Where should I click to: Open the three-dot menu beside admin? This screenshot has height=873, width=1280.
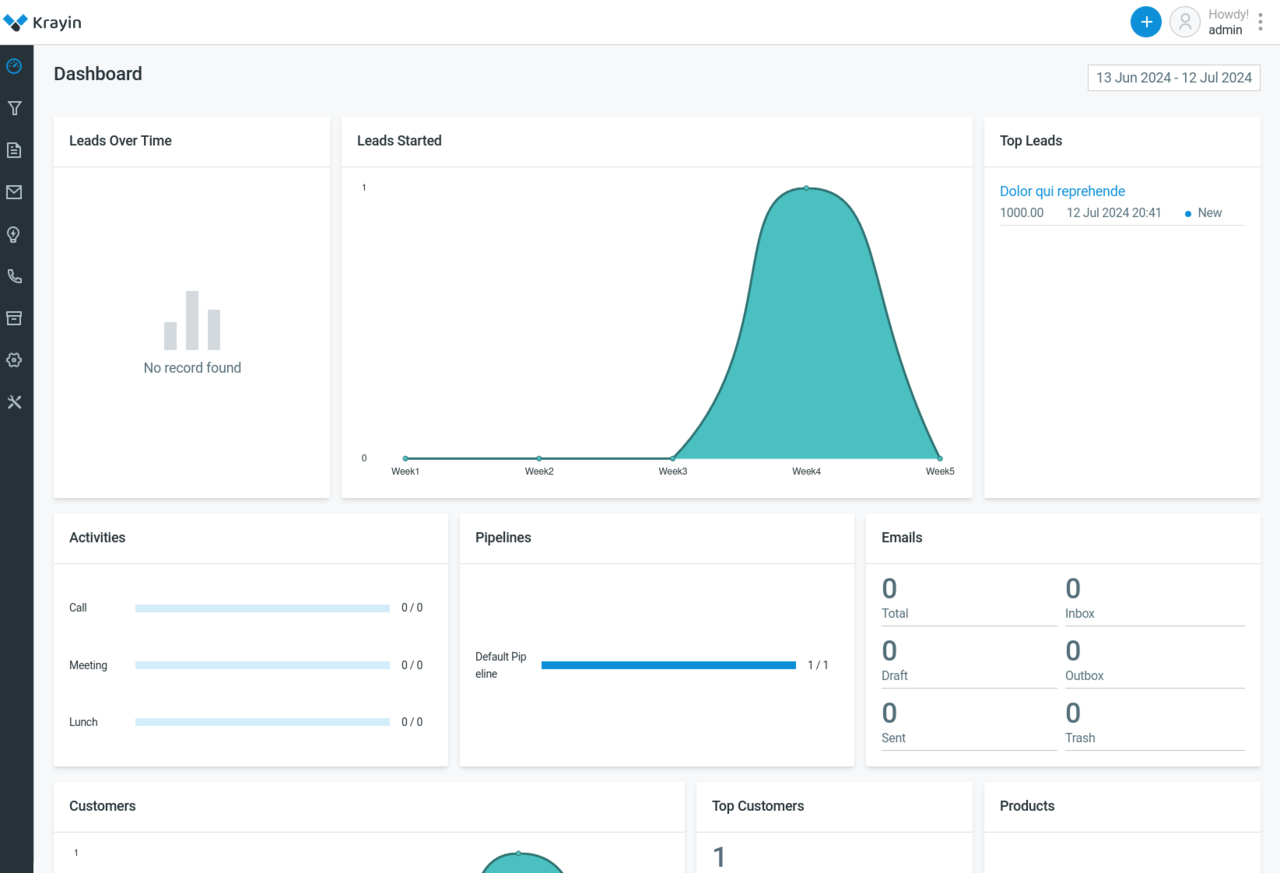(x=1260, y=22)
